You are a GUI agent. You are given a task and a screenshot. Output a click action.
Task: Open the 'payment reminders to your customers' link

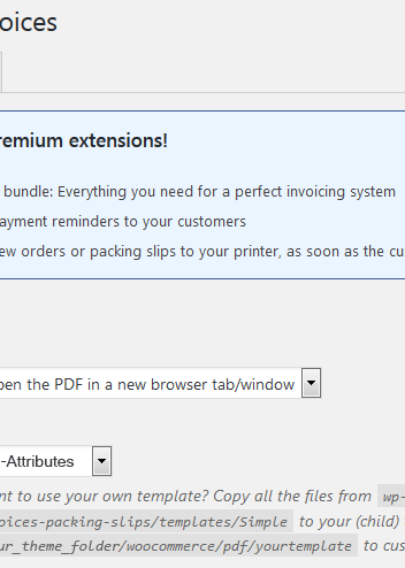click(123, 221)
